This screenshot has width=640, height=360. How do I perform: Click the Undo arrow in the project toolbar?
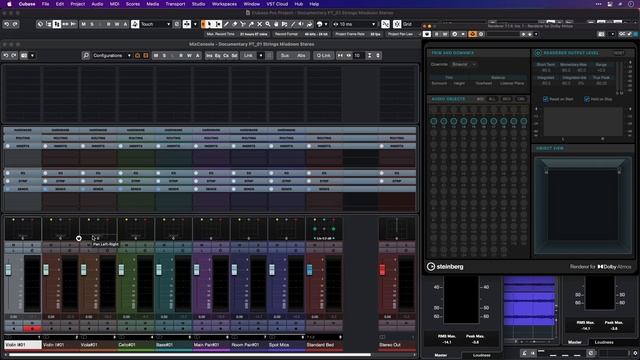(7, 24)
